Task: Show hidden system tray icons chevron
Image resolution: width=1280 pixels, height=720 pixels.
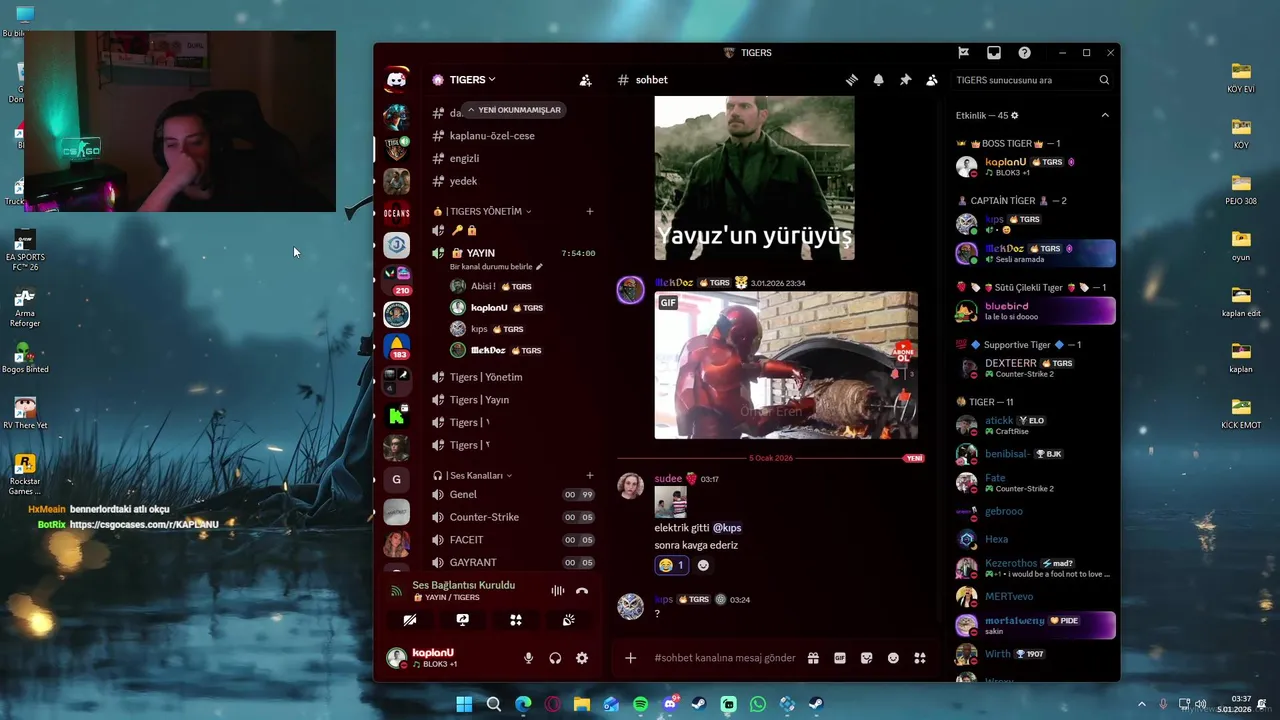Action: coord(1141,704)
